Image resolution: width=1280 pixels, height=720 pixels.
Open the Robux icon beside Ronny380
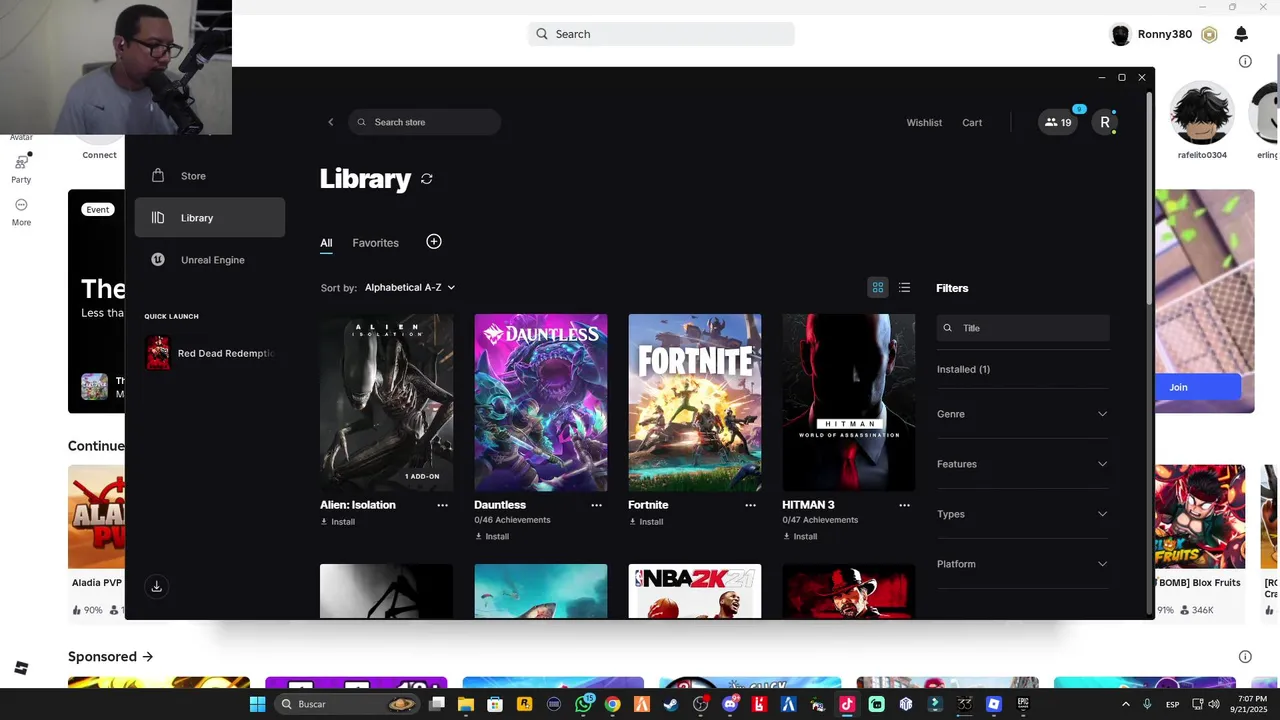tap(1209, 34)
